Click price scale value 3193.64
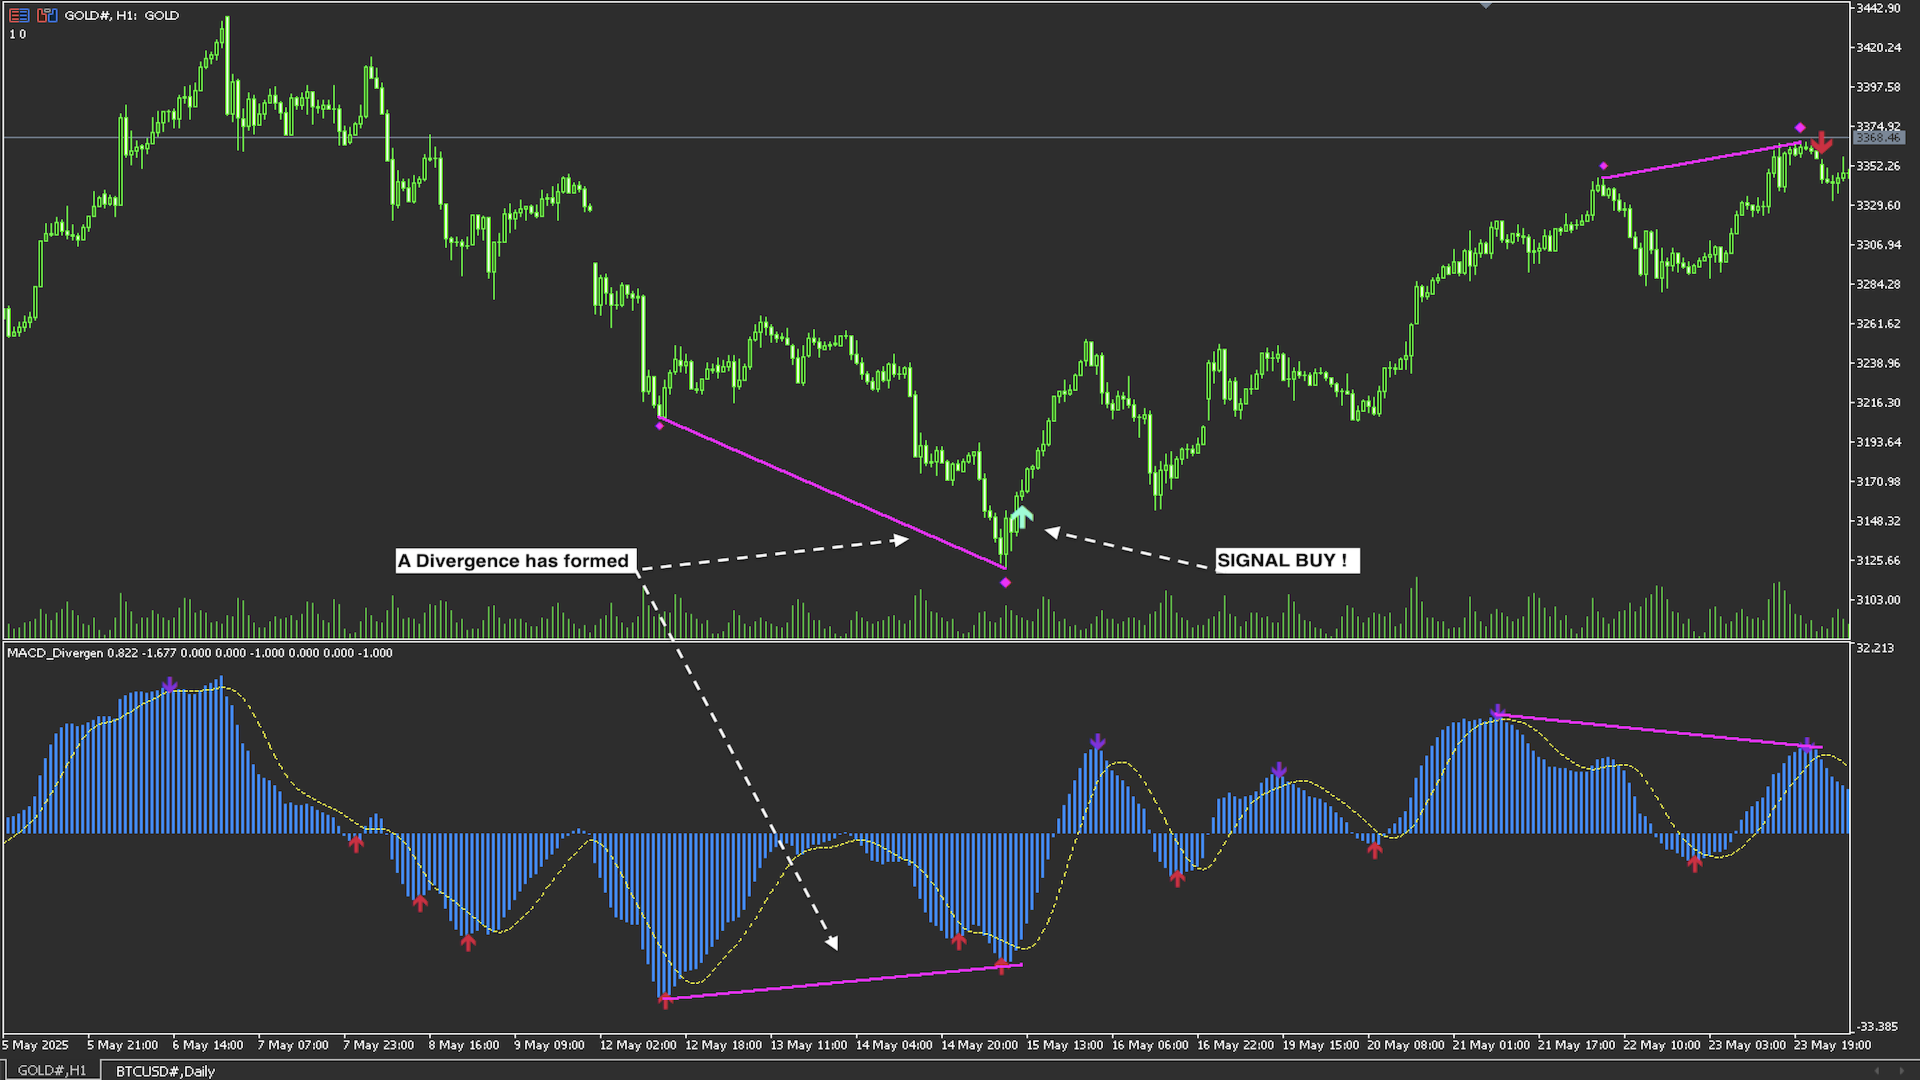 coord(1878,442)
